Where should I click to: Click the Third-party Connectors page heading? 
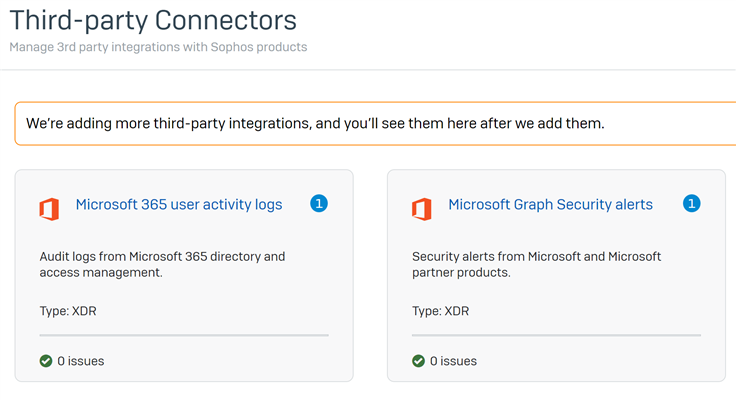click(153, 21)
